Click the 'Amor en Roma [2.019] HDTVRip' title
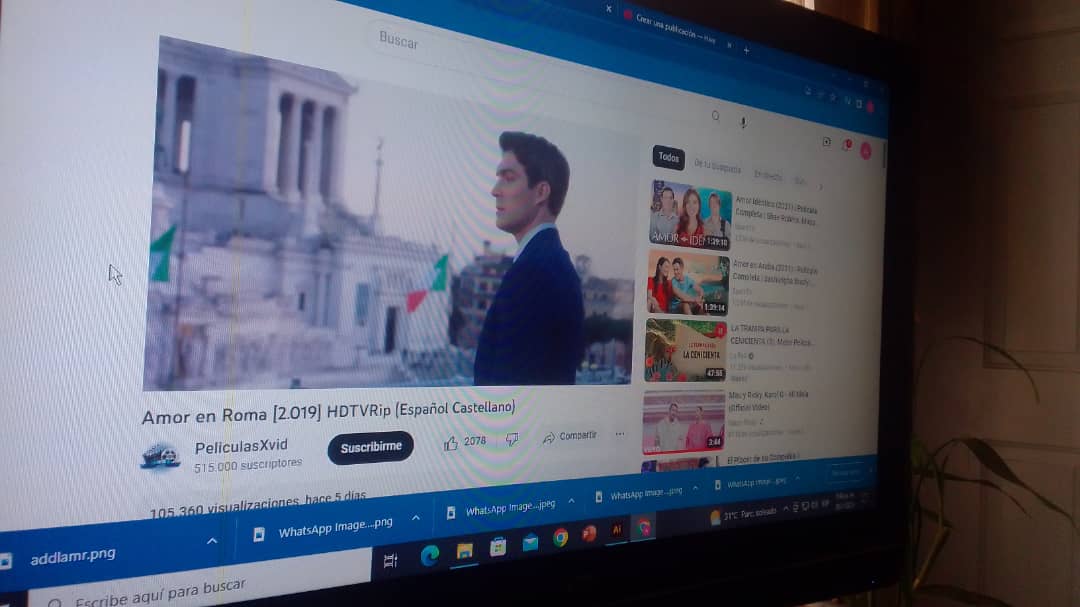 (328, 412)
